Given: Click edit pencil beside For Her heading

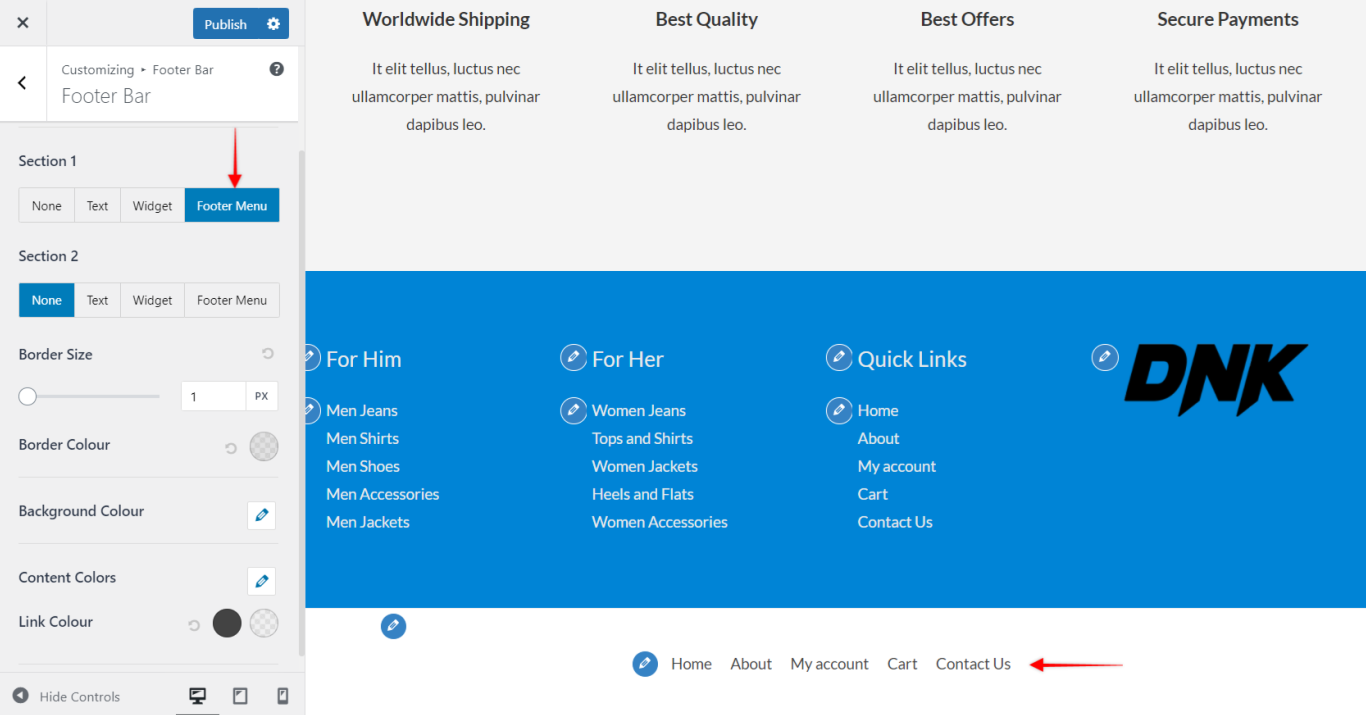Looking at the screenshot, I should click(574, 357).
